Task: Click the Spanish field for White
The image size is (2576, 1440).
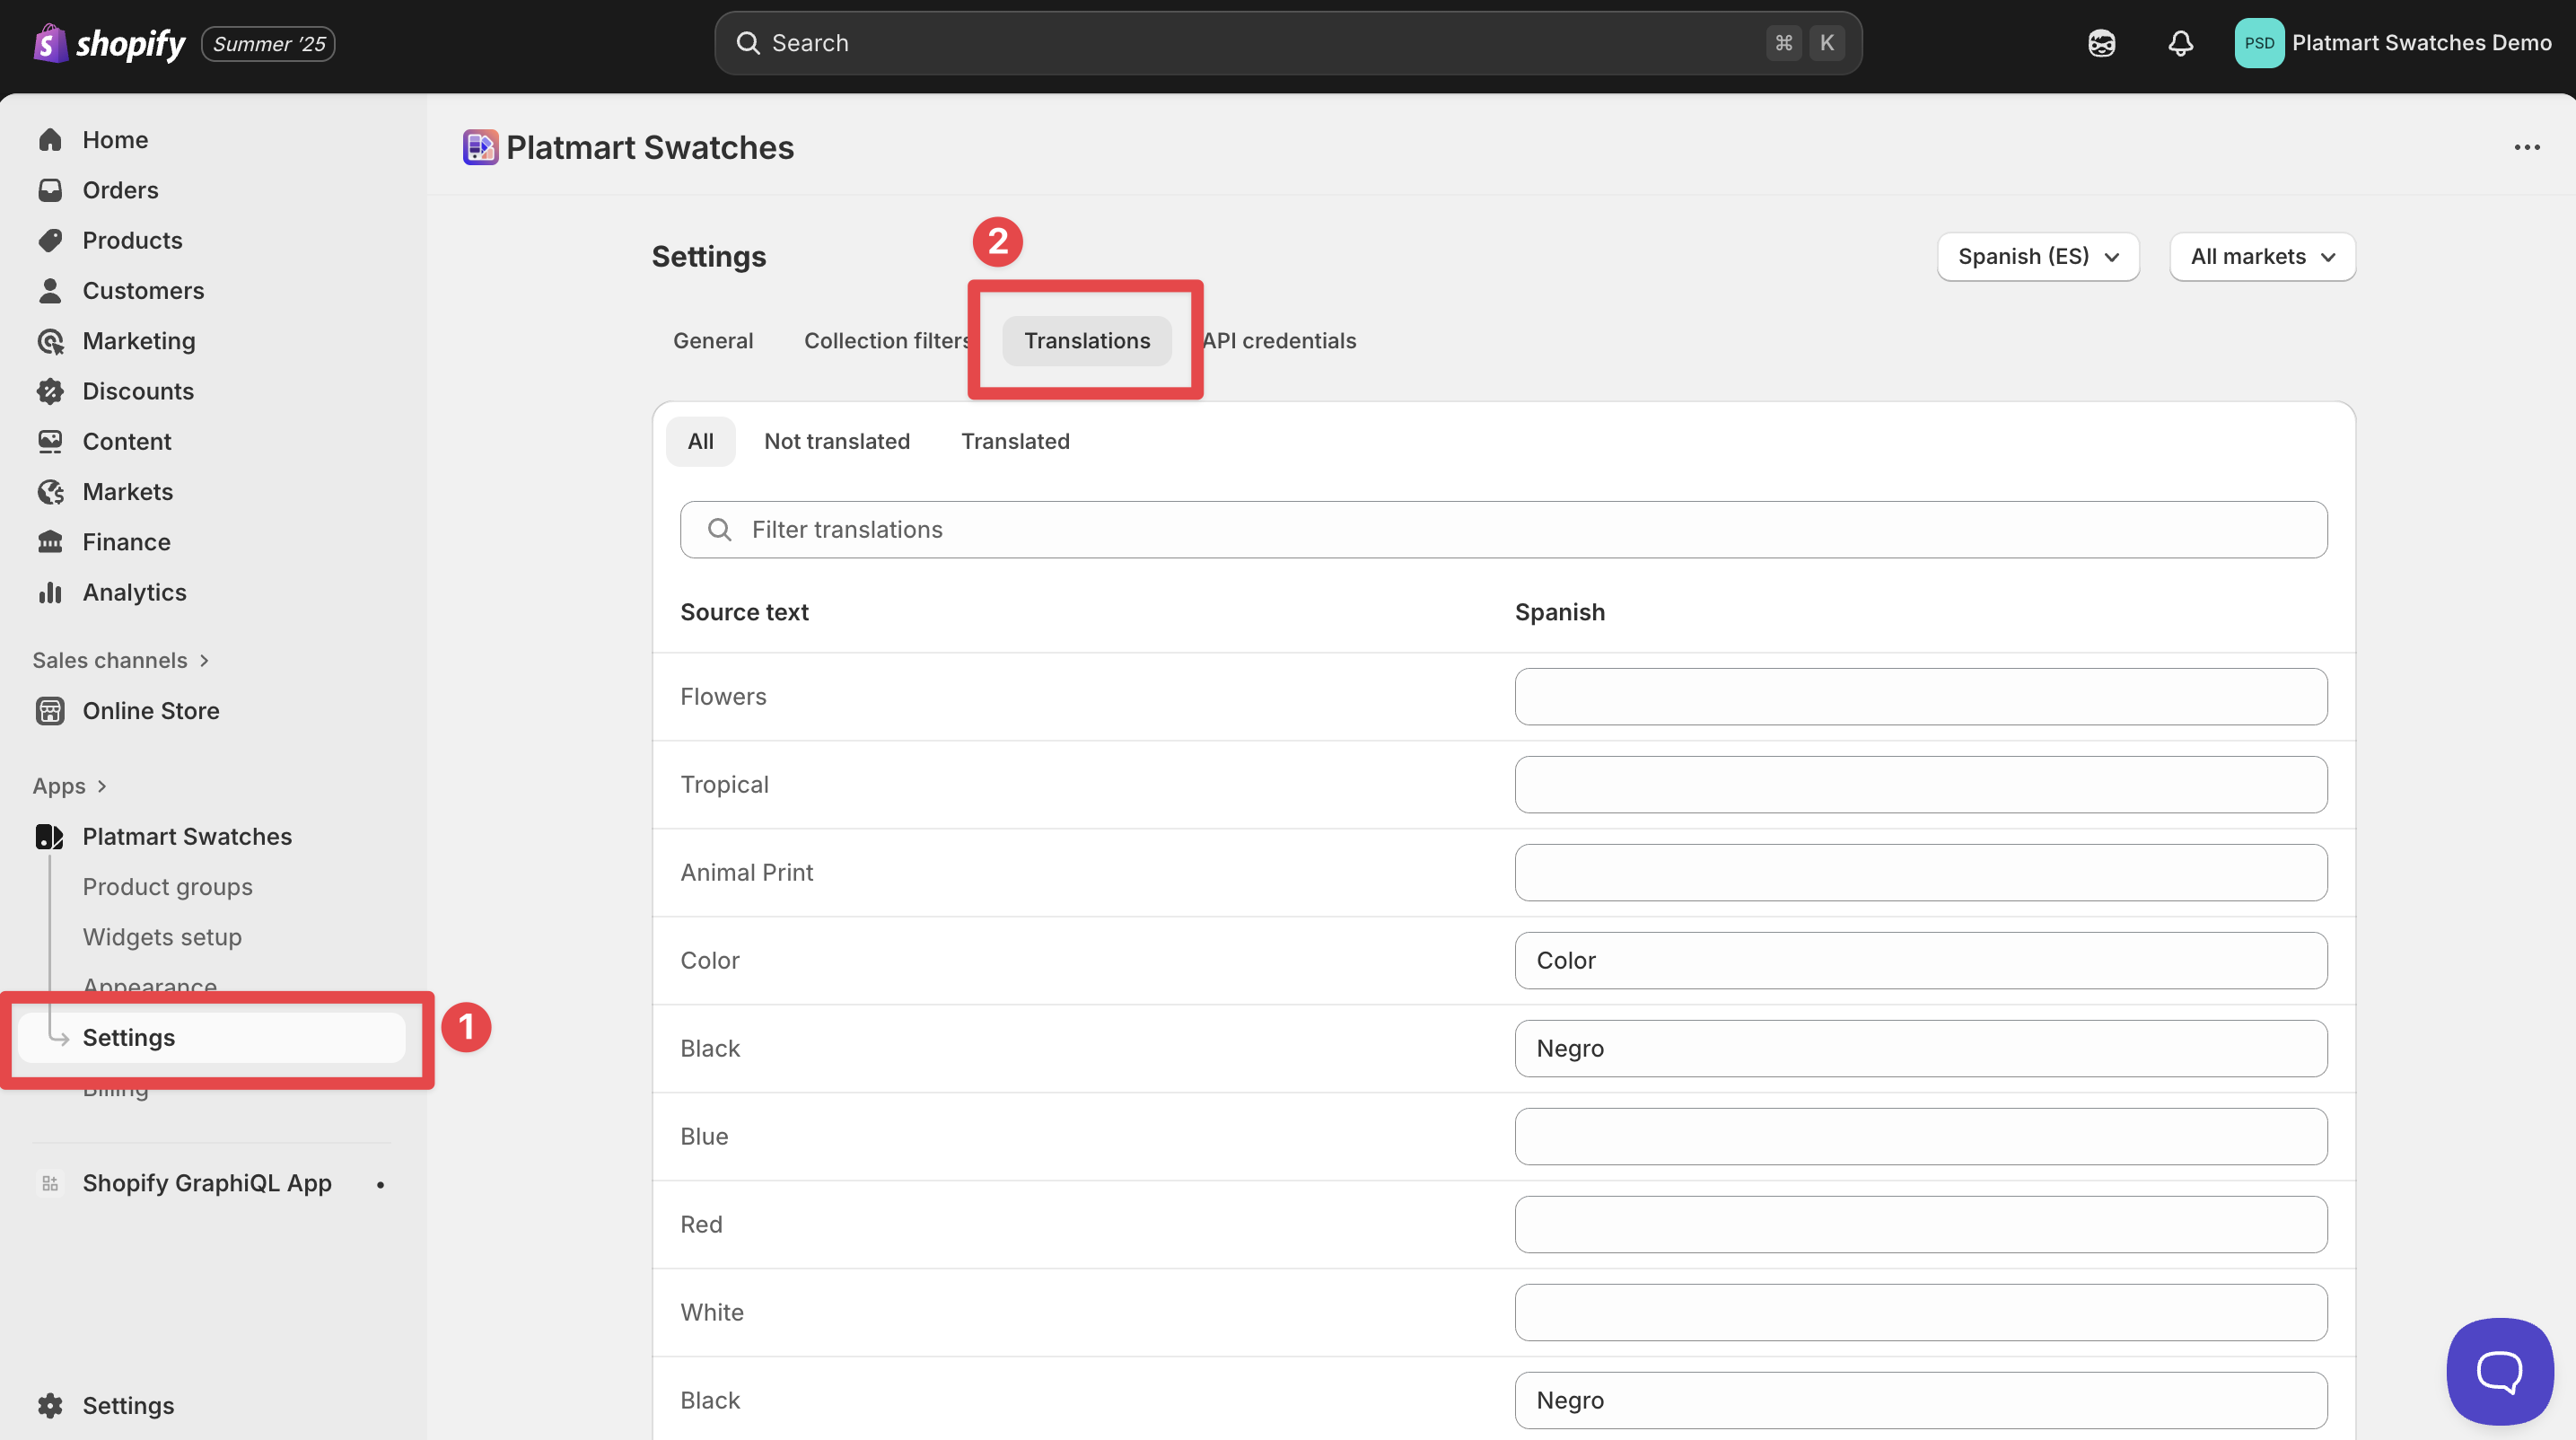Action: (x=1920, y=1313)
